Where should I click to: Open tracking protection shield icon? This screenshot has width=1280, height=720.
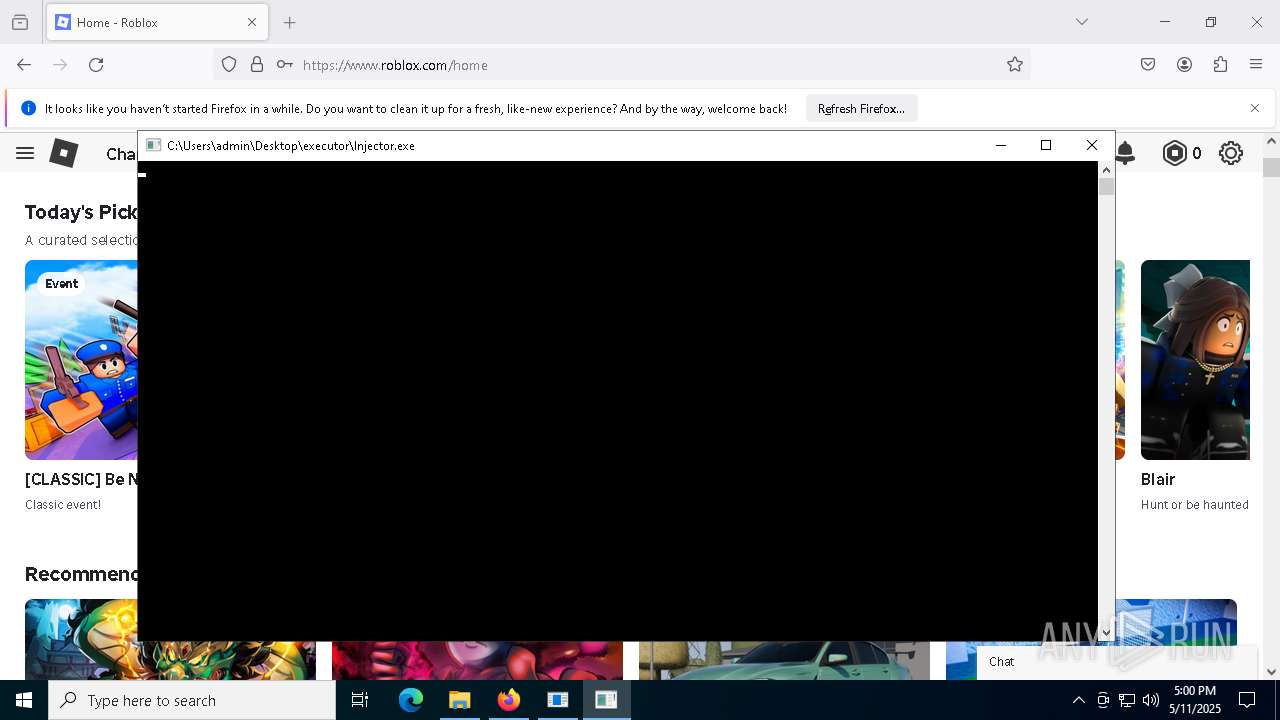click(229, 65)
